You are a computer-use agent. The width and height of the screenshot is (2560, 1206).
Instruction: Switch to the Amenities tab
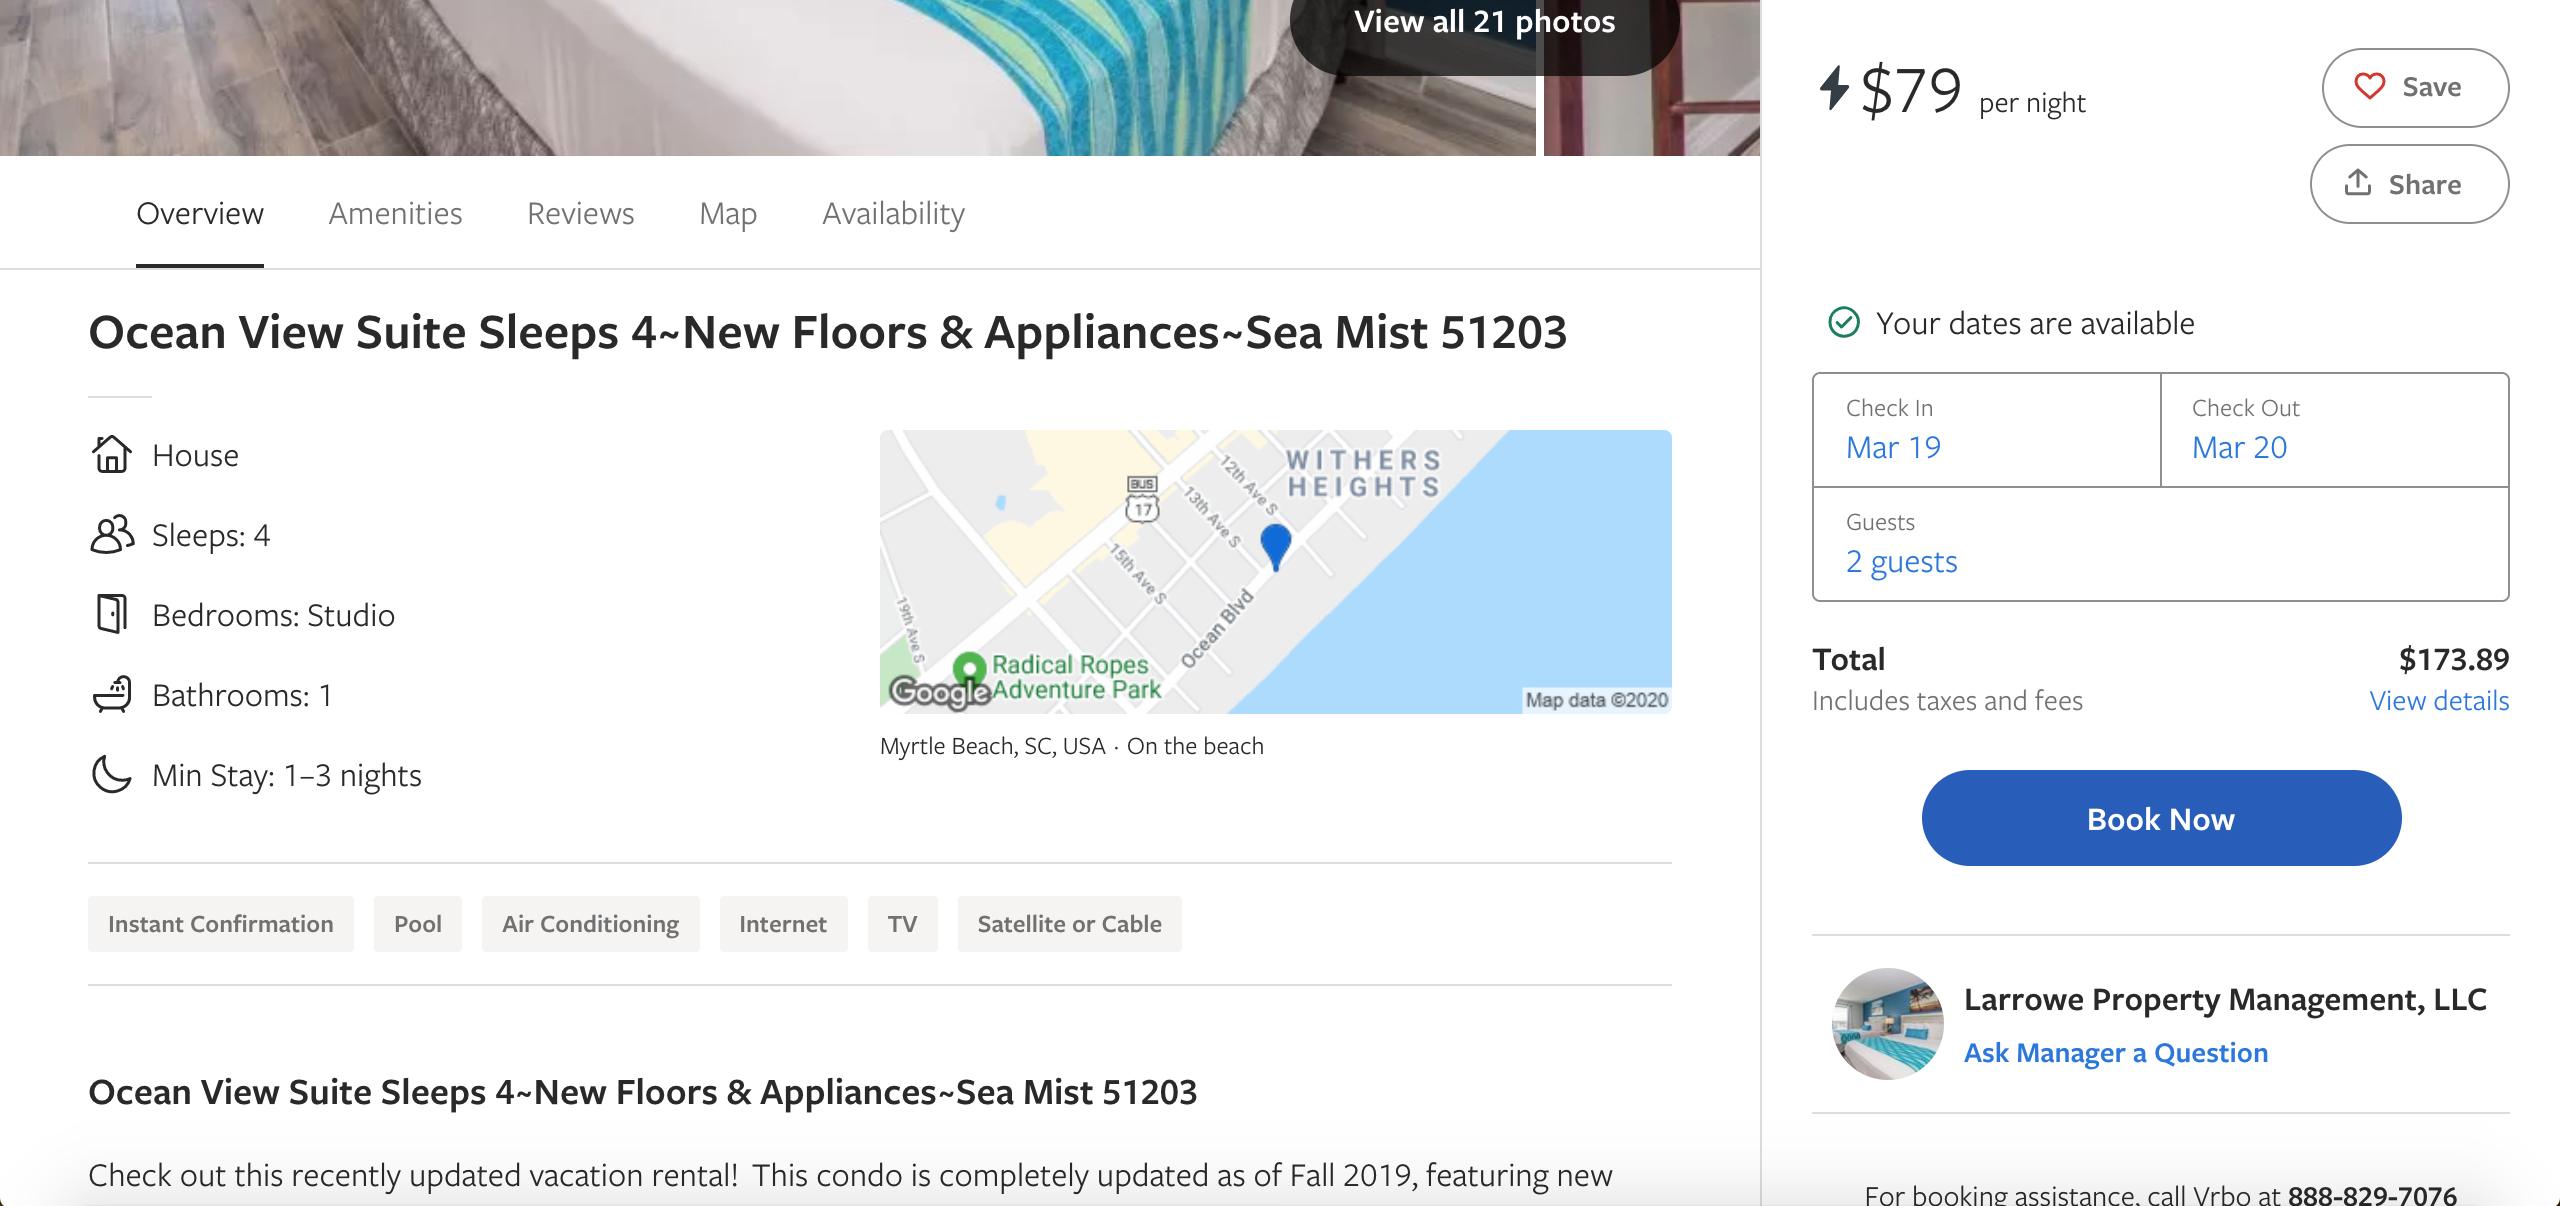click(395, 213)
